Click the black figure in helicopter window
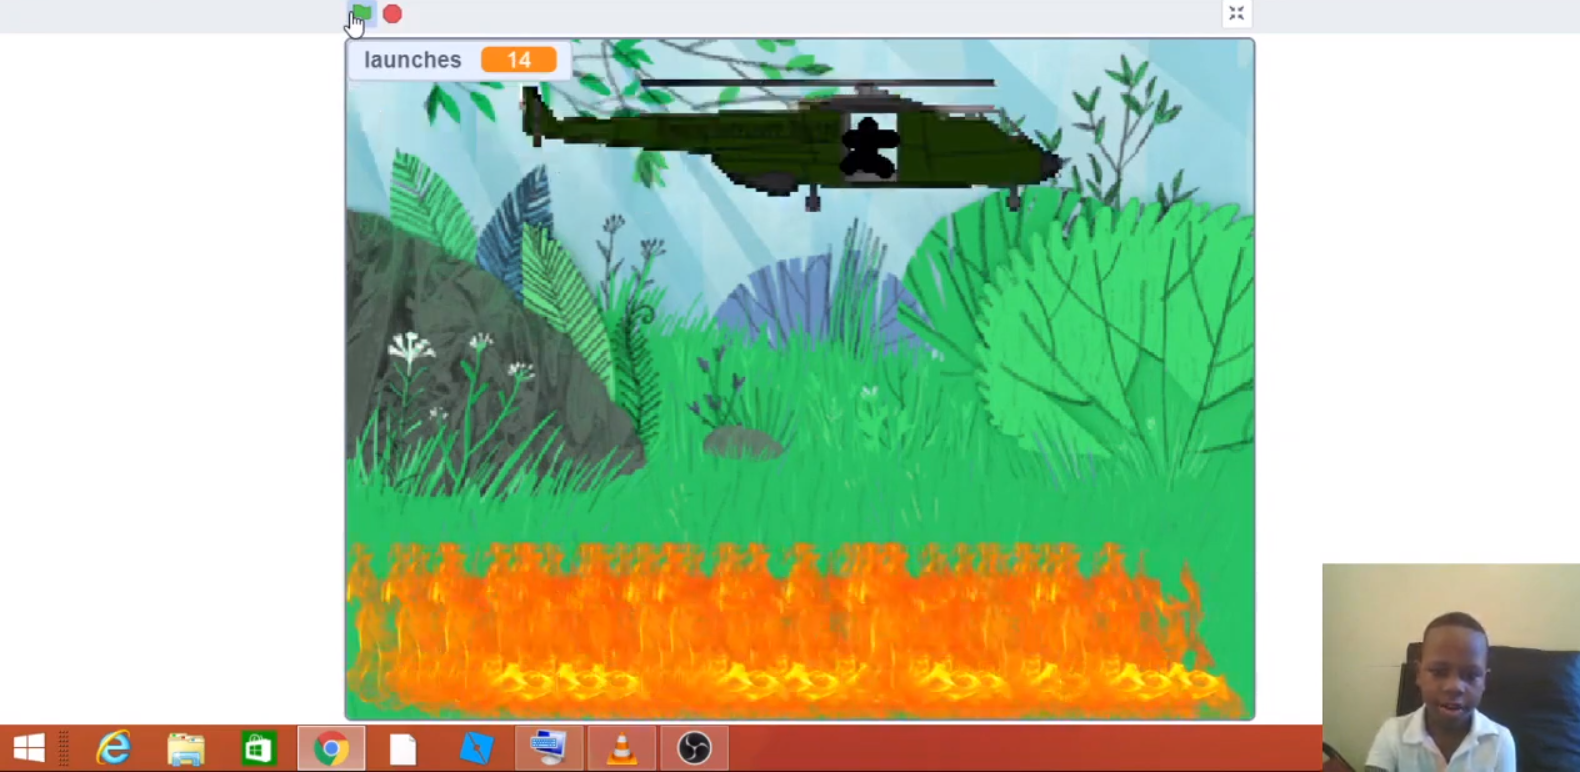Image resolution: width=1580 pixels, height=772 pixels. pyautogui.click(x=868, y=148)
